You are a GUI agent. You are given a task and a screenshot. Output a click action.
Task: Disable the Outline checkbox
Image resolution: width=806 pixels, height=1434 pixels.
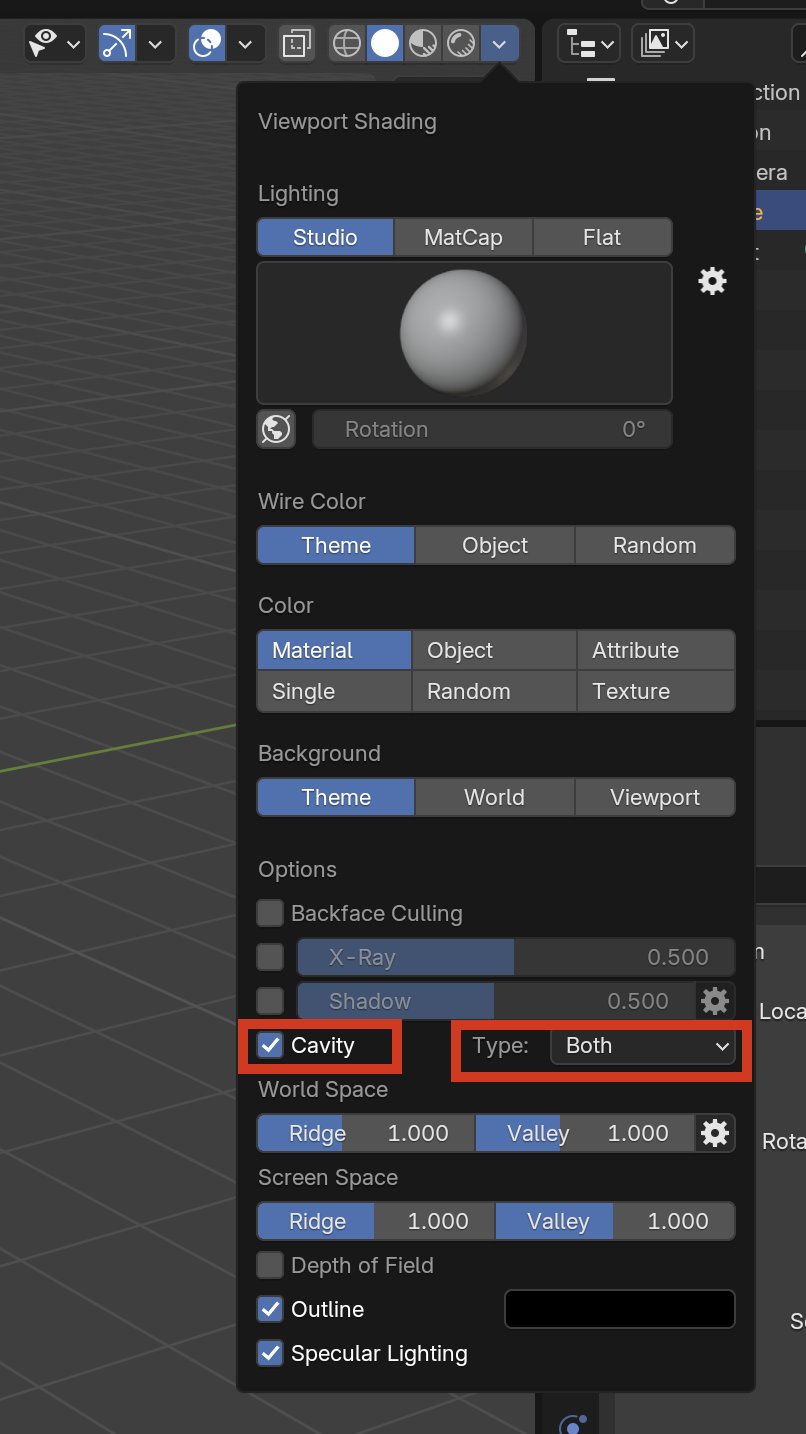(270, 1309)
